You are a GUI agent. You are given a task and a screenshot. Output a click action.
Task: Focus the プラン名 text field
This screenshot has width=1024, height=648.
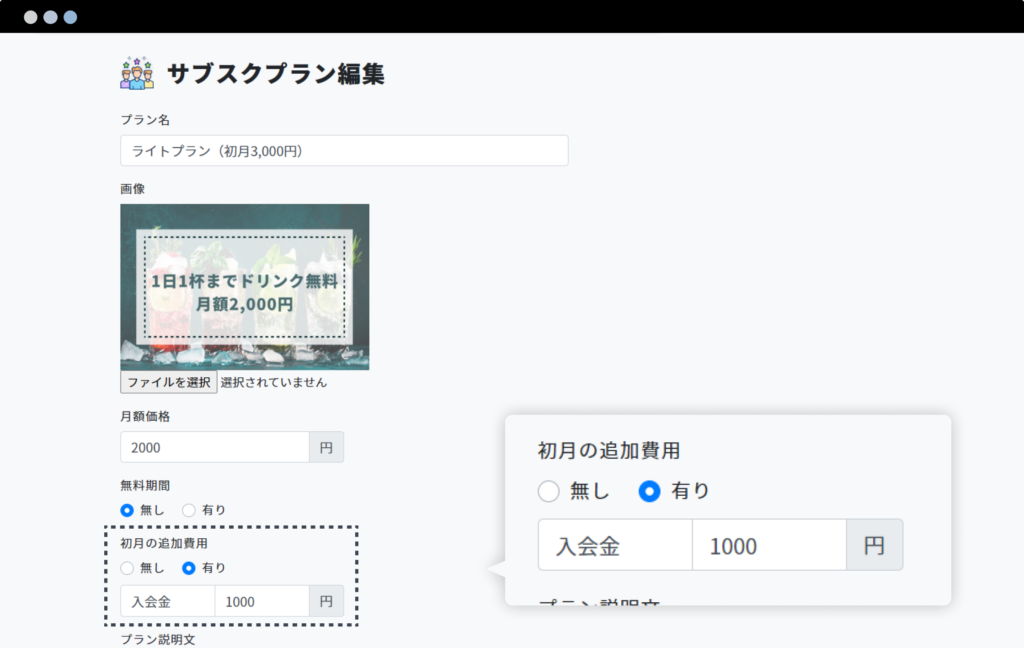tap(344, 151)
